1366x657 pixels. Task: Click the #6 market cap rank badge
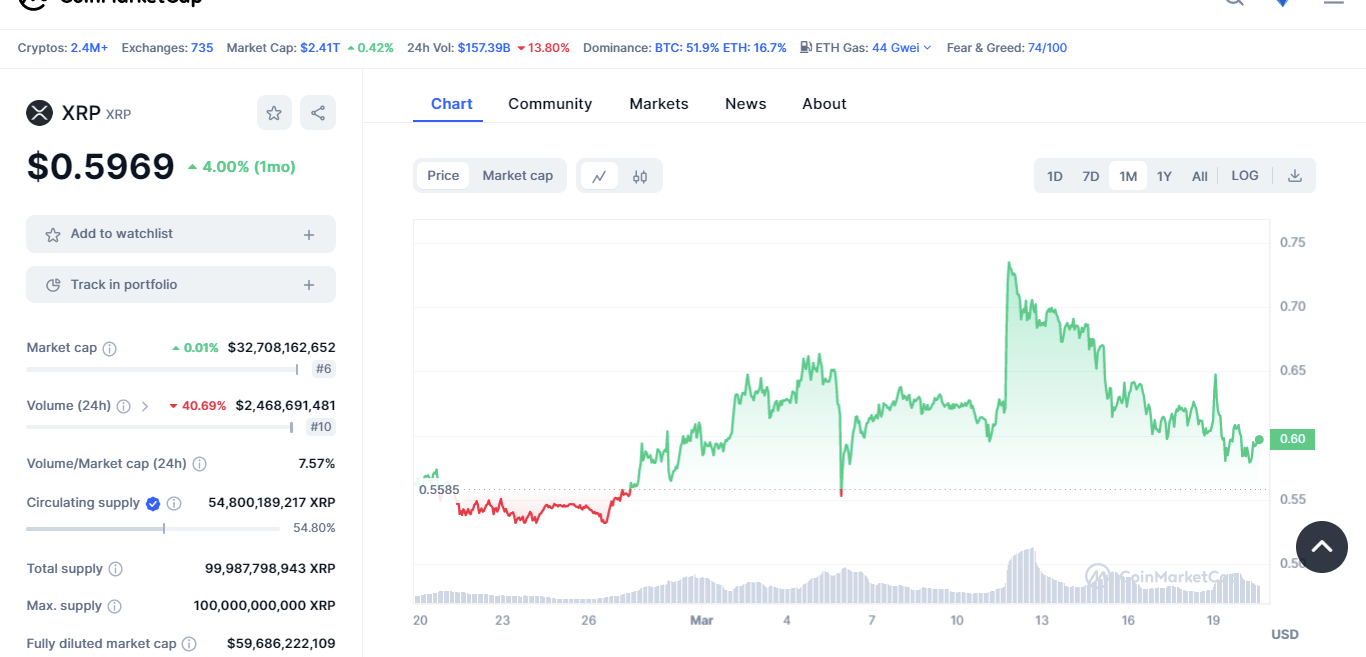(x=323, y=369)
